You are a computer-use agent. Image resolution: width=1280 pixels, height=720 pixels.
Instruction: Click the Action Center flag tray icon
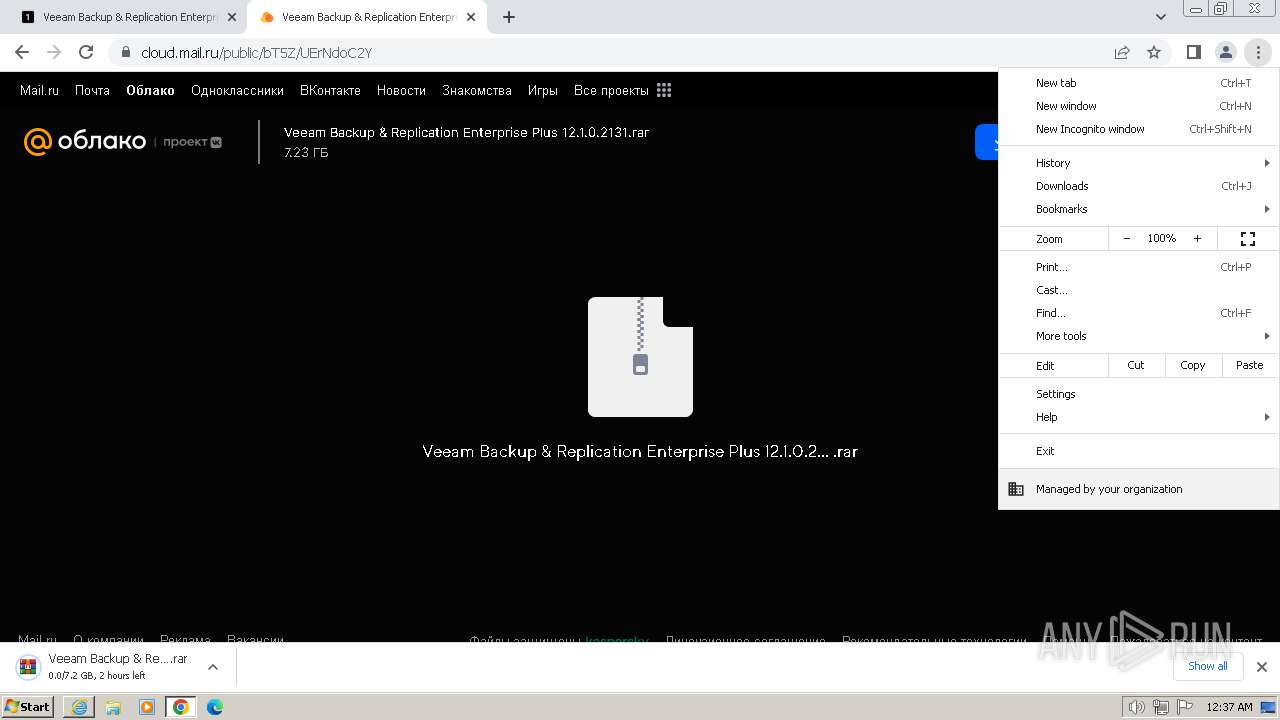click(1185, 707)
